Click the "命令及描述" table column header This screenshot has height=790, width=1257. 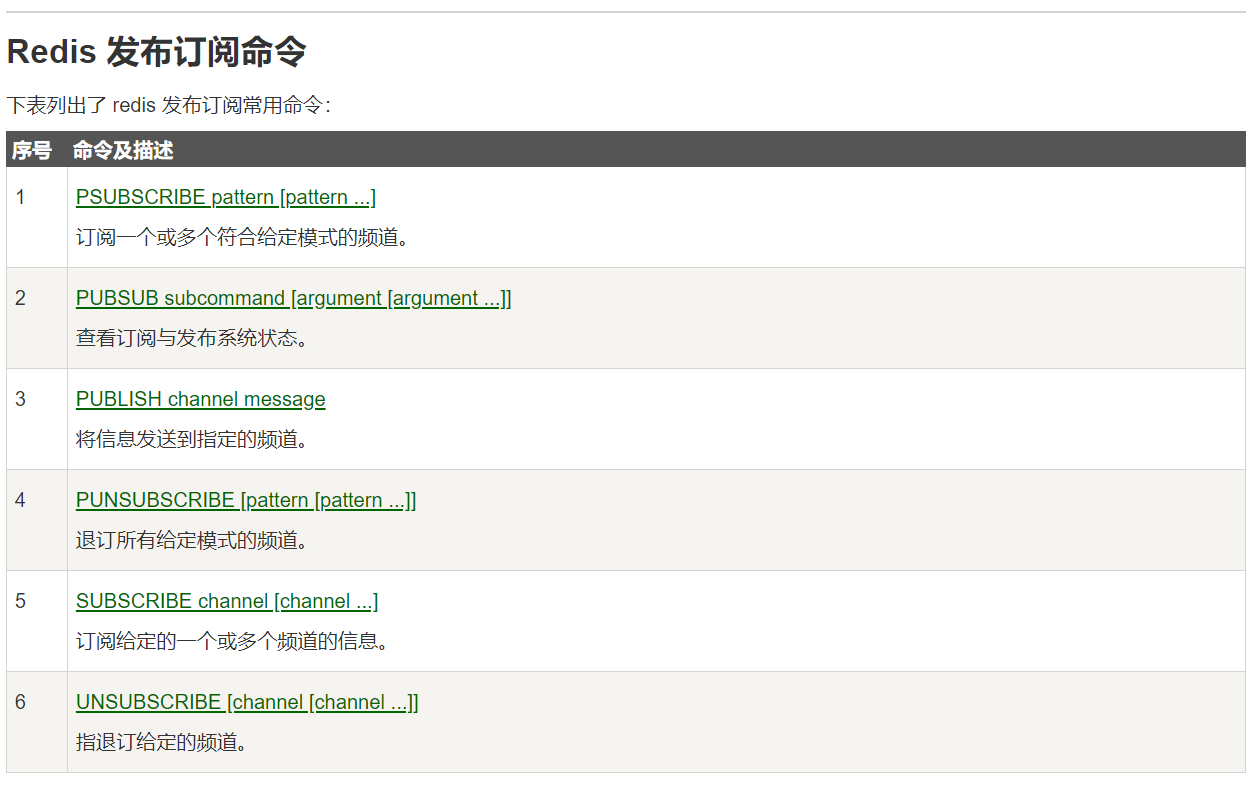click(123, 150)
